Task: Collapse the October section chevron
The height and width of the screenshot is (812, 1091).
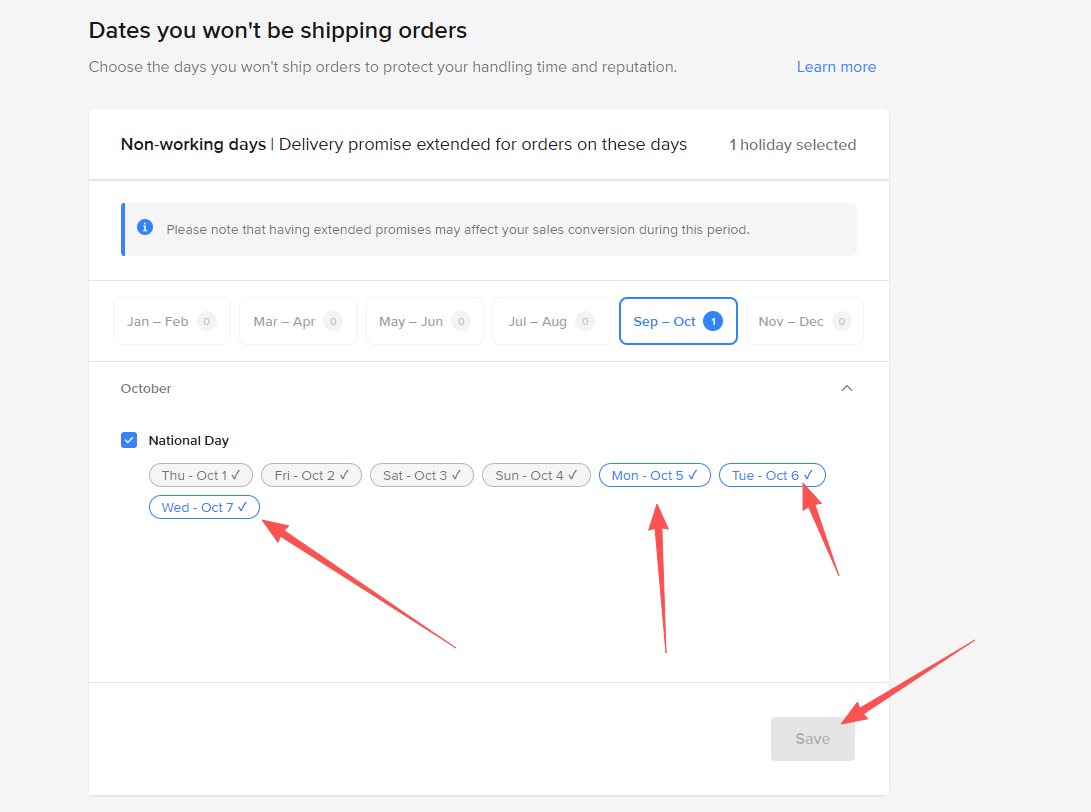Action: point(847,388)
